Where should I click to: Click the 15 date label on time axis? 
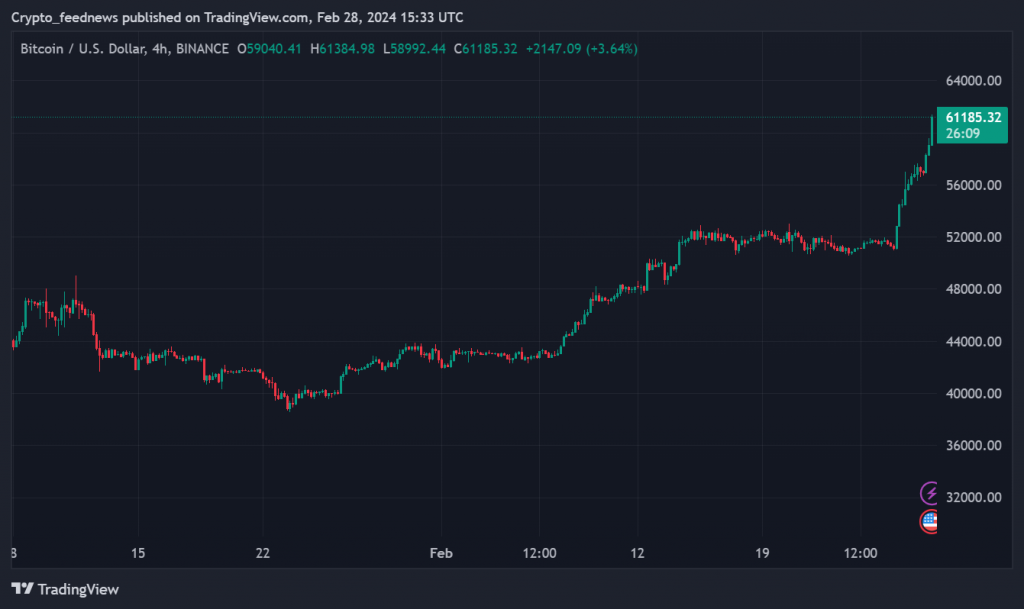pos(138,553)
